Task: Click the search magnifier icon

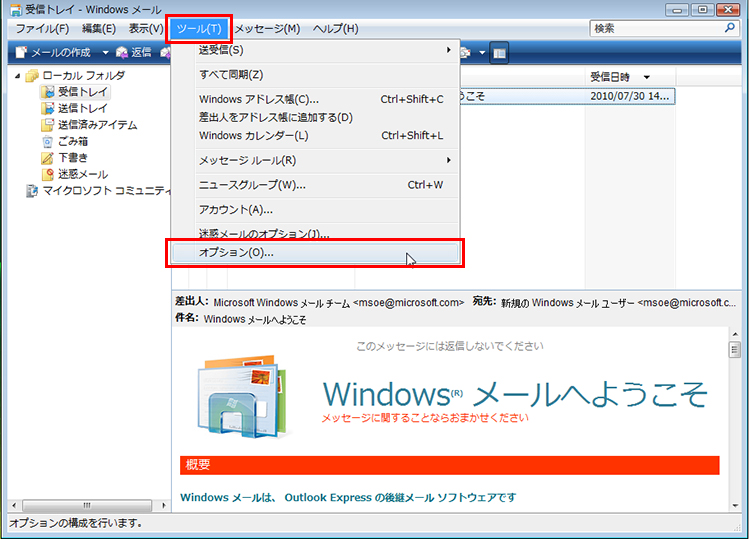Action: tap(729, 28)
